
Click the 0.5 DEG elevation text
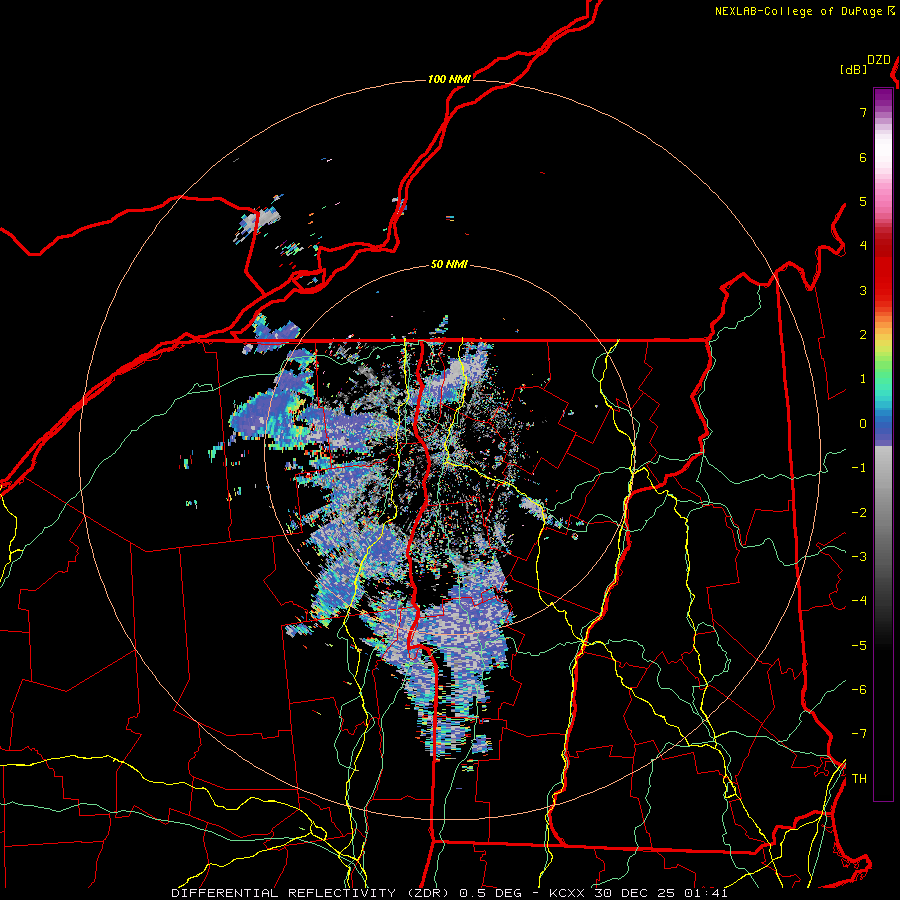click(491, 893)
